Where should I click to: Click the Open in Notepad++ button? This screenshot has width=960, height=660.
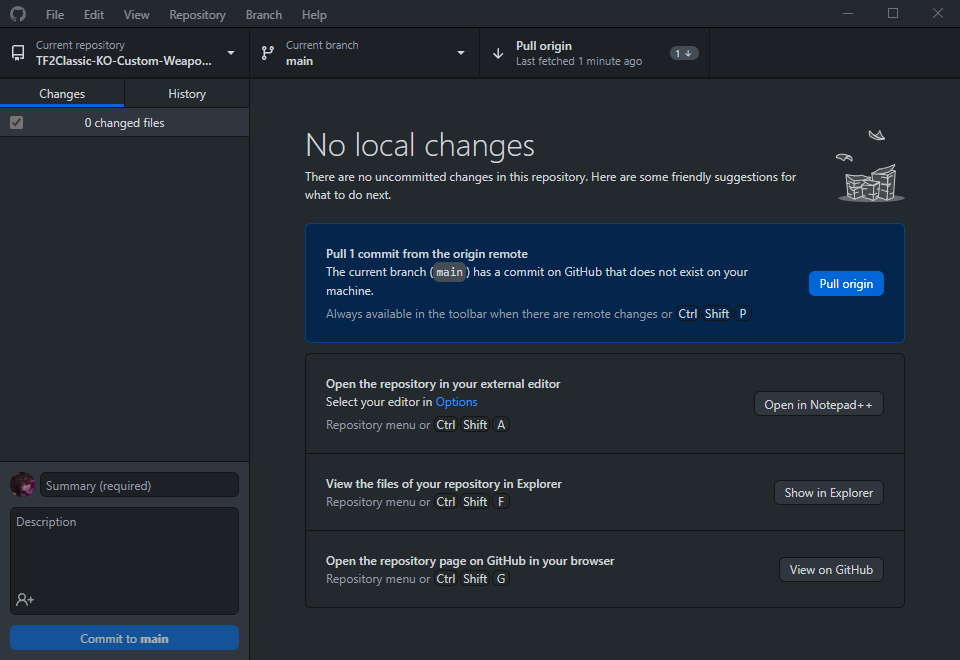coord(819,404)
